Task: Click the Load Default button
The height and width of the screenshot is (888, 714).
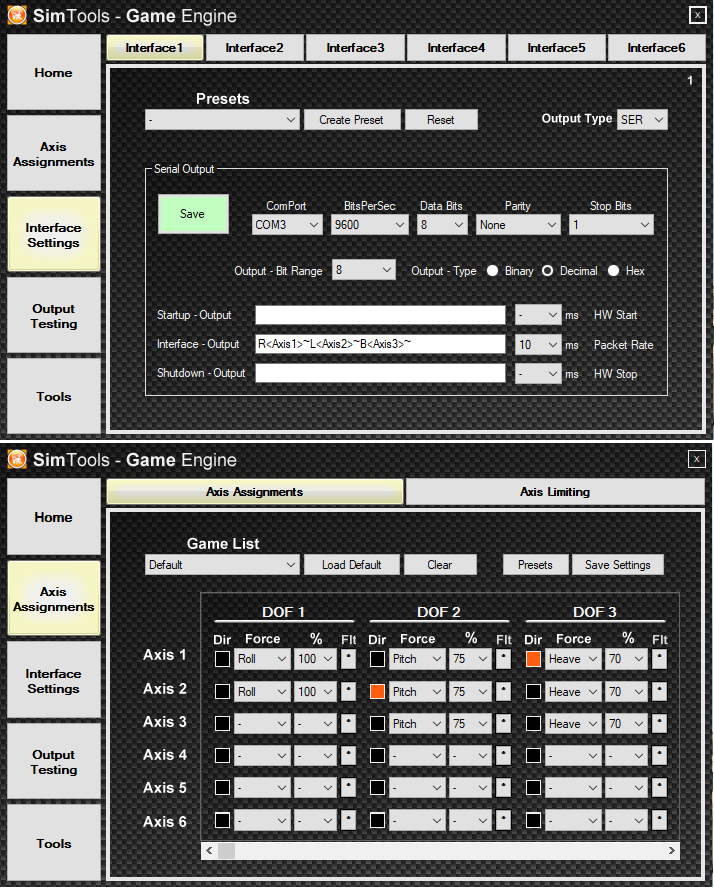Action: click(352, 565)
